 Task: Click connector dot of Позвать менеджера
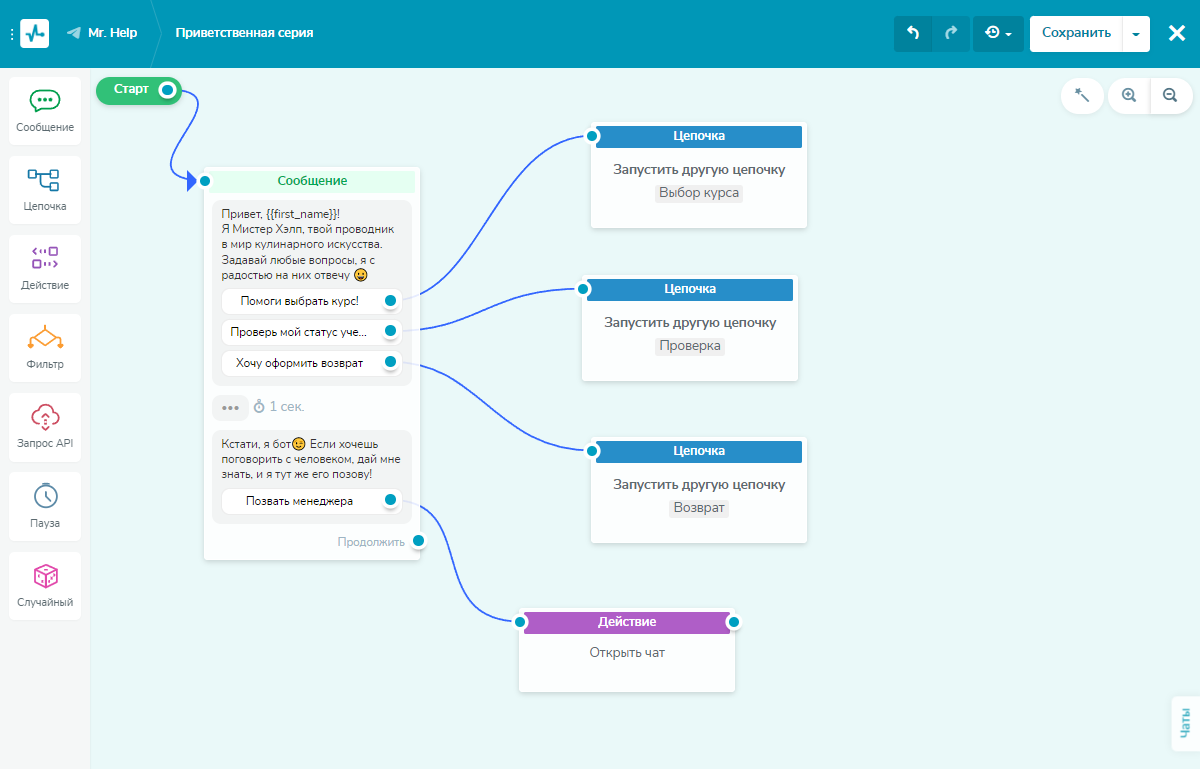pos(391,501)
